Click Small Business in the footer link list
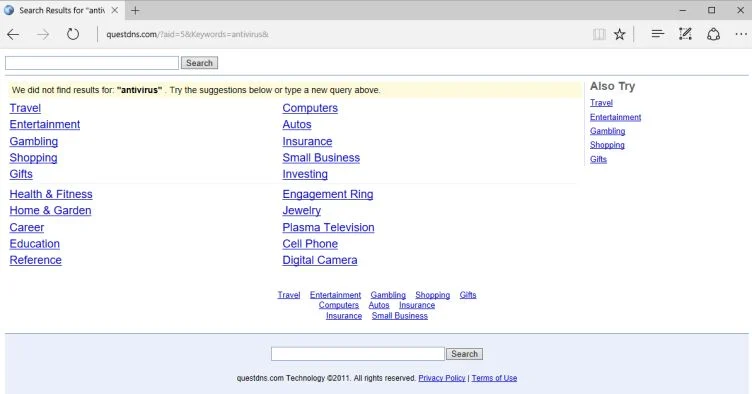The width and height of the screenshot is (752, 394). click(400, 316)
